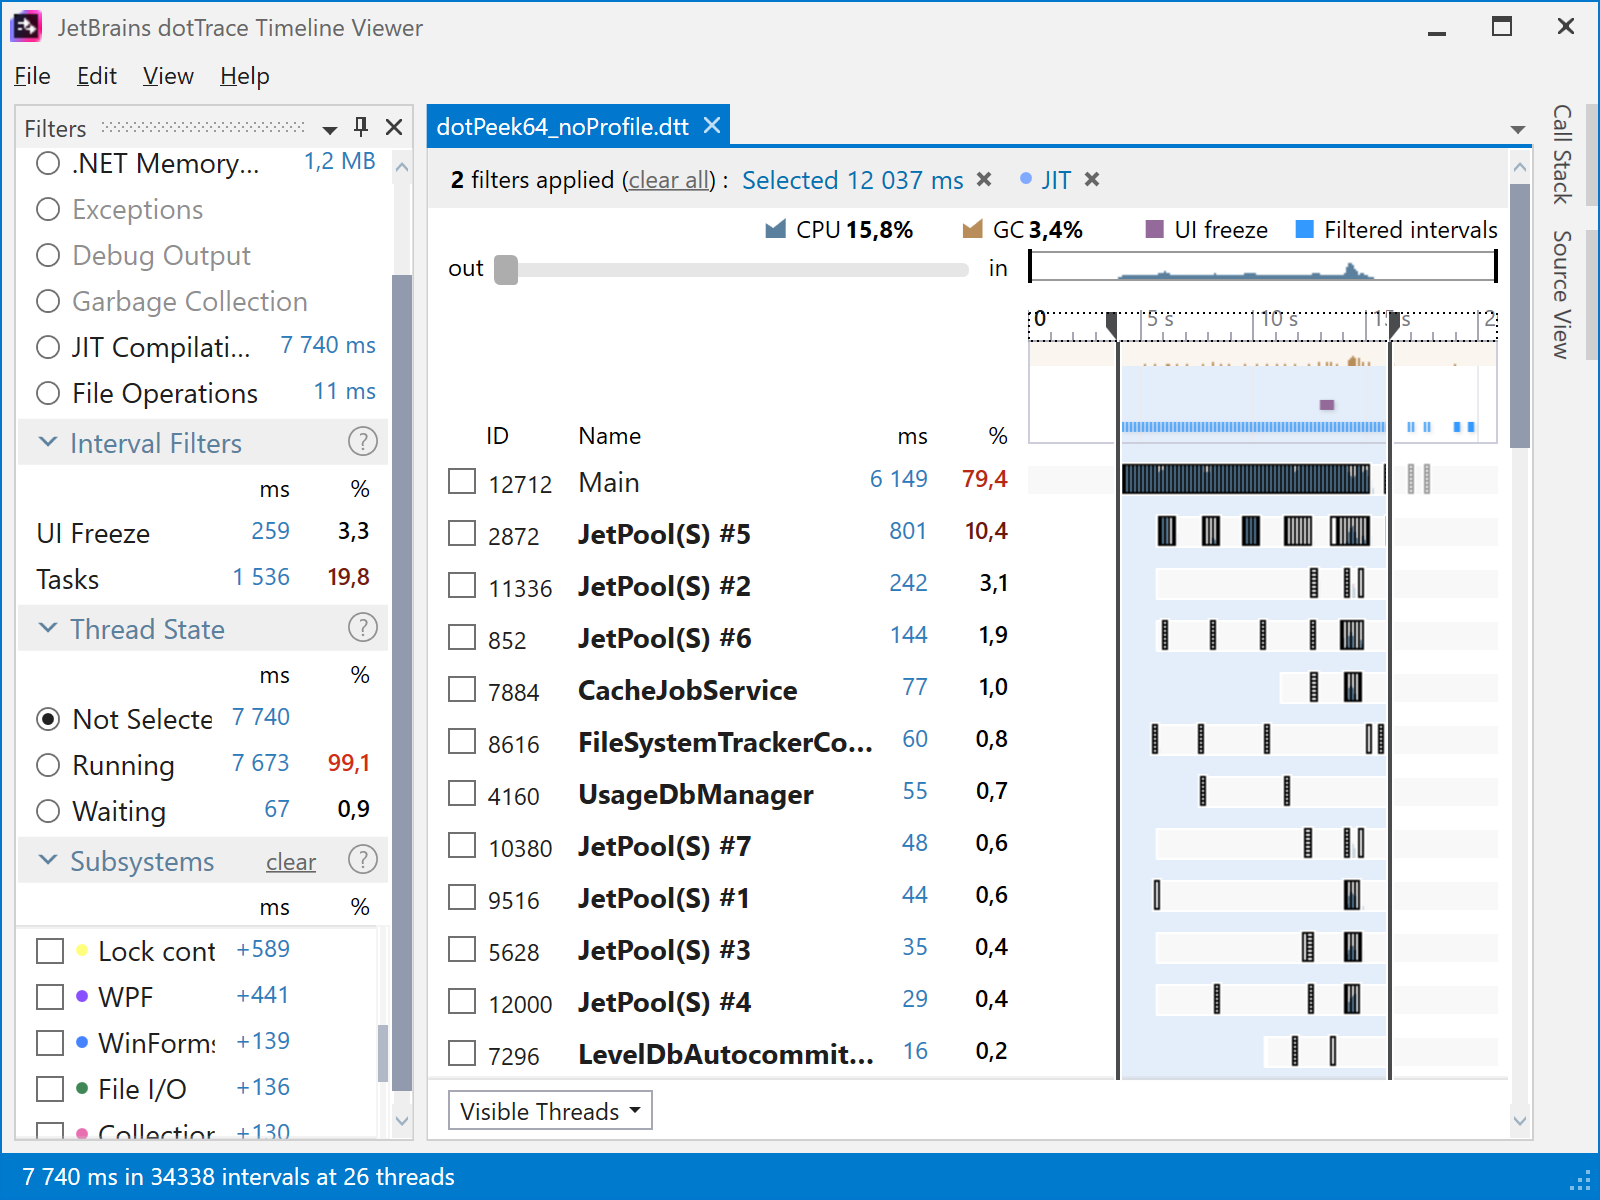The width and height of the screenshot is (1600, 1200).
Task: Open help for Interval Filters
Action: 362,442
